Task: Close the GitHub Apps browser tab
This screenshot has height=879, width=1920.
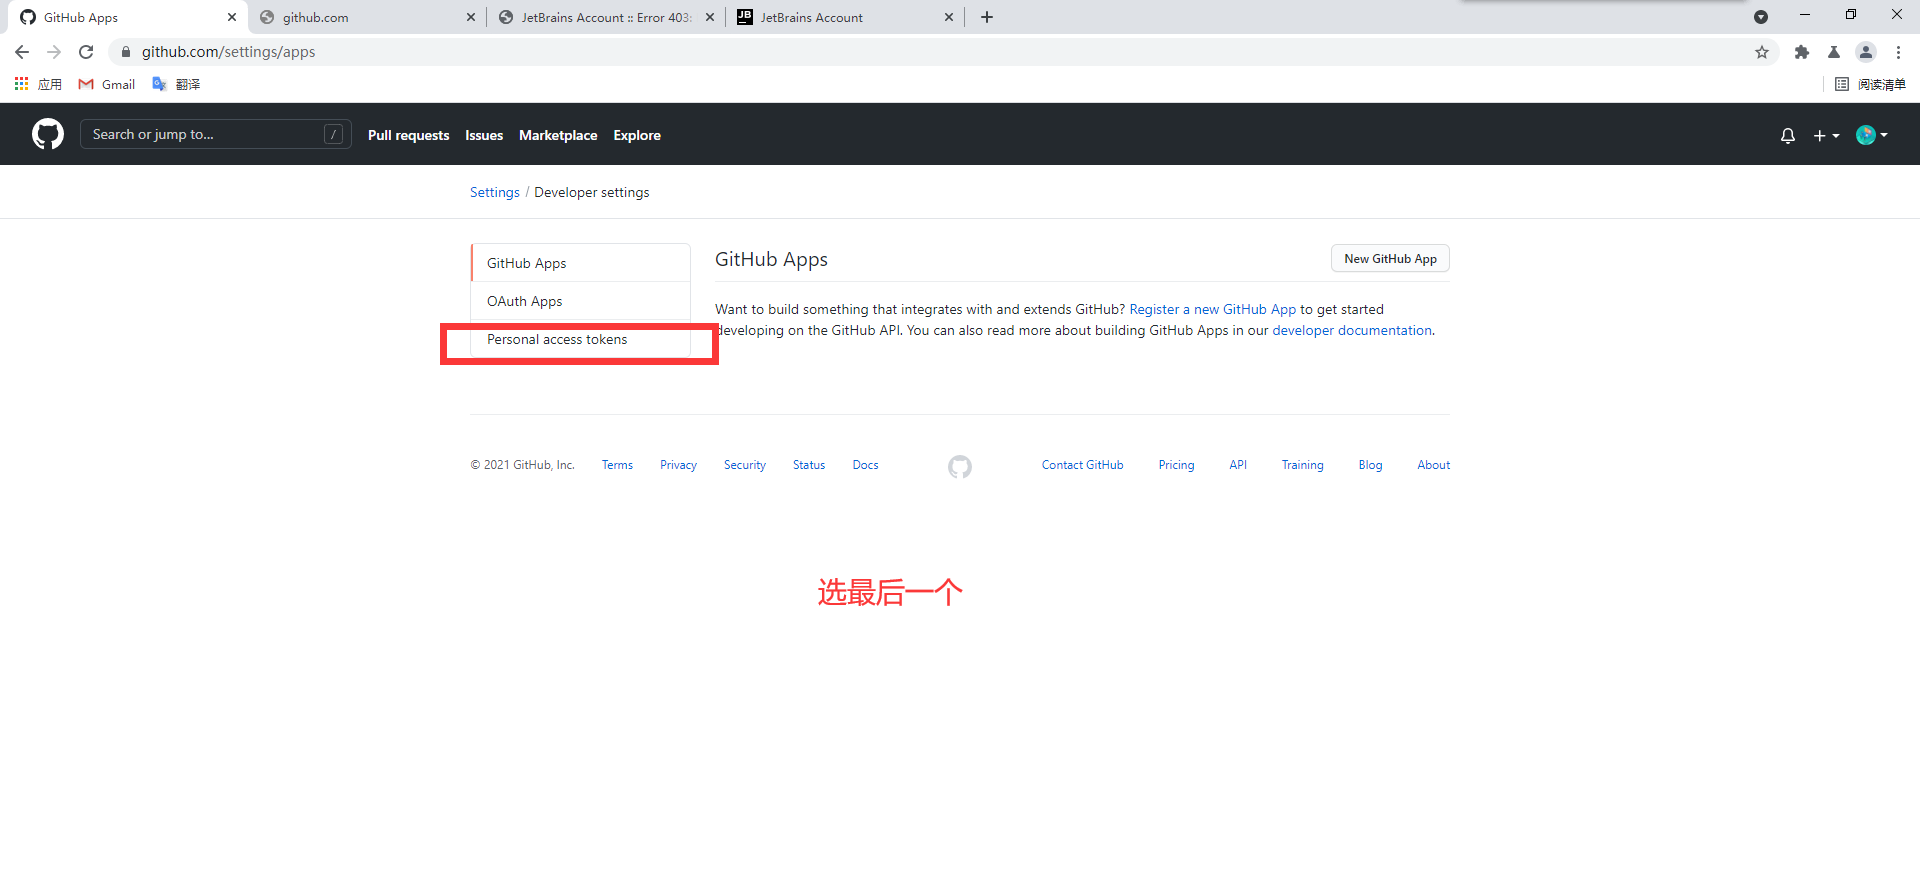Action: [x=232, y=17]
